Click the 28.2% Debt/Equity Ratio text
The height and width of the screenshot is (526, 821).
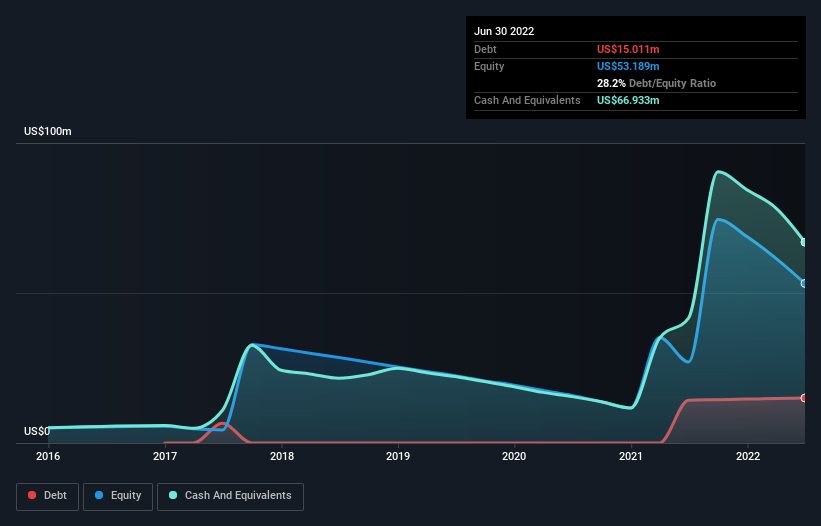[656, 83]
